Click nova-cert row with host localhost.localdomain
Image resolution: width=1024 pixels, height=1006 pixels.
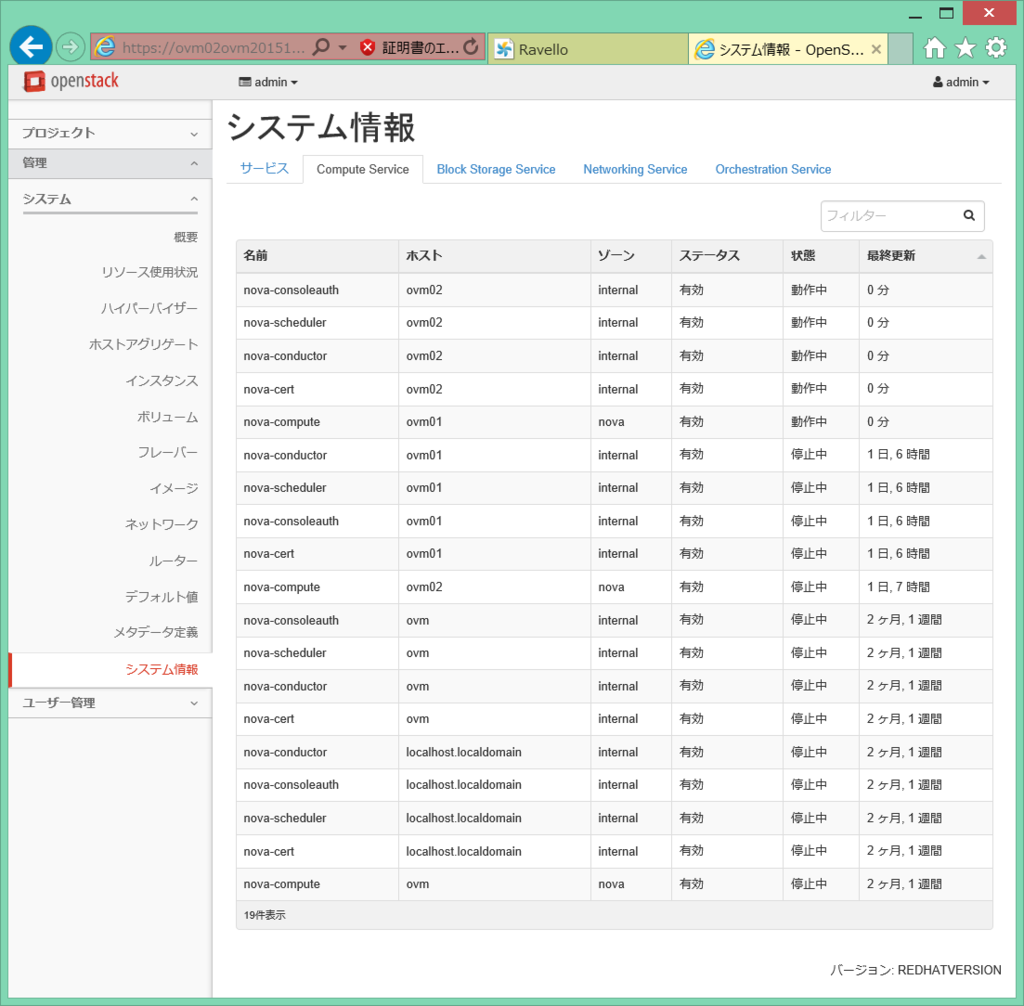point(614,852)
